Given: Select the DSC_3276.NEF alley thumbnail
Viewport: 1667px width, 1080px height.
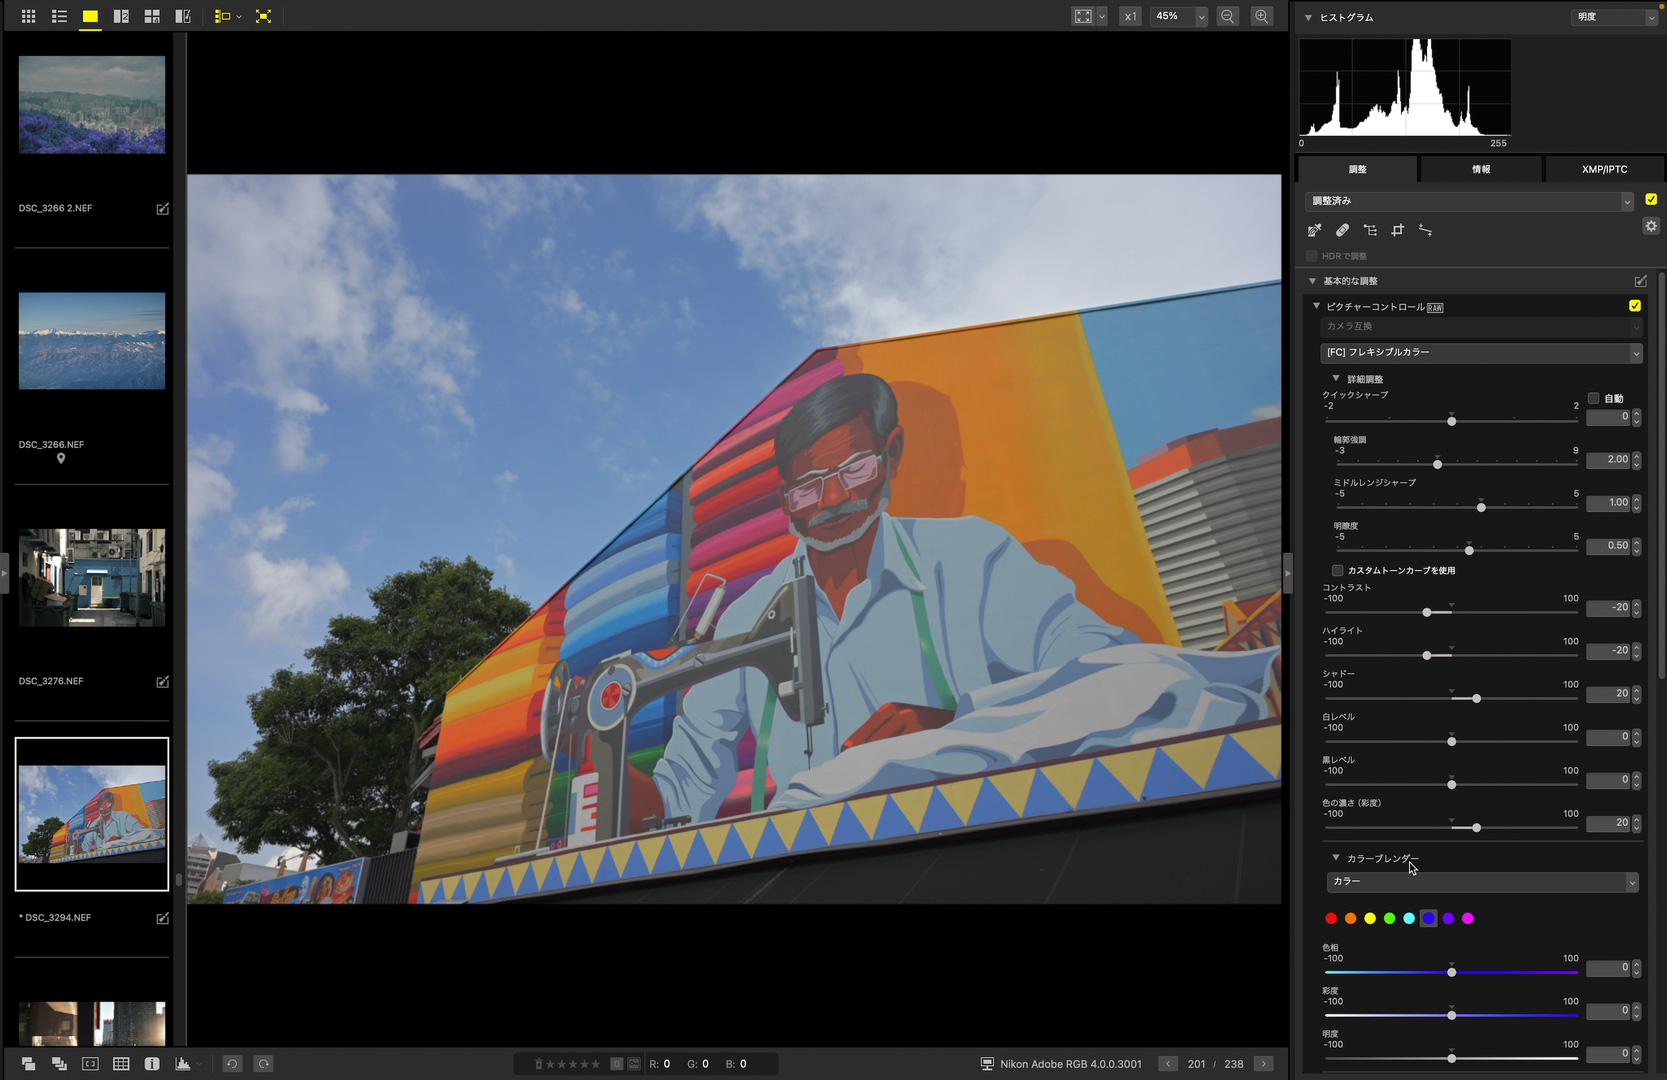Looking at the screenshot, I should click(92, 578).
